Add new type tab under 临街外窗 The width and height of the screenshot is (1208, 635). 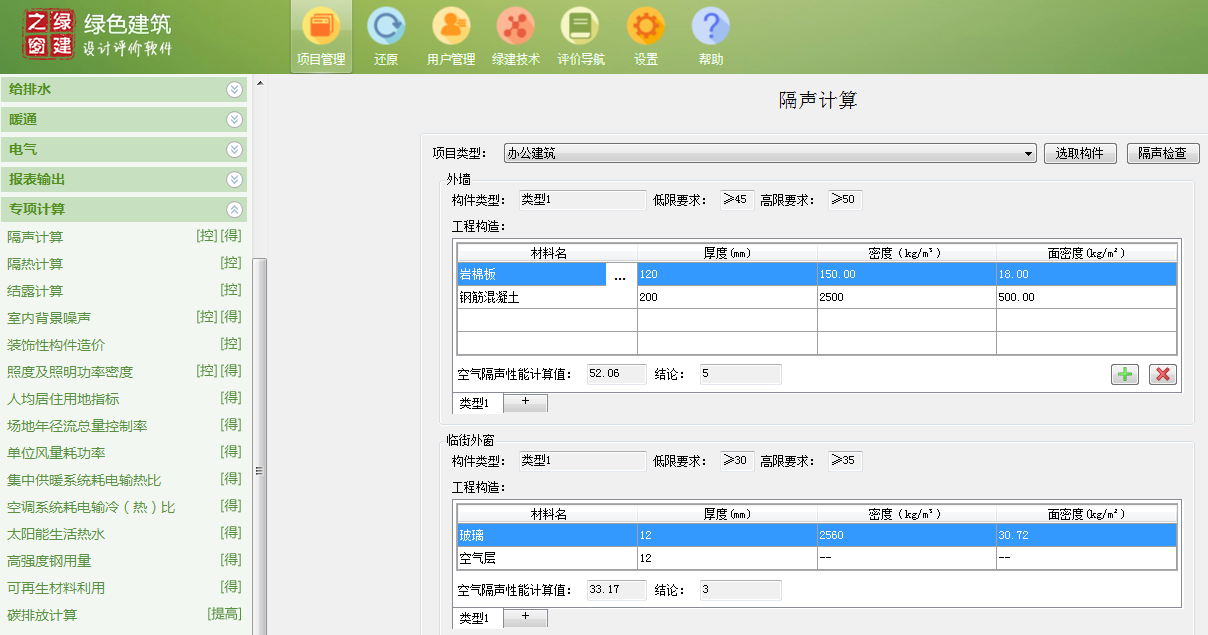525,617
